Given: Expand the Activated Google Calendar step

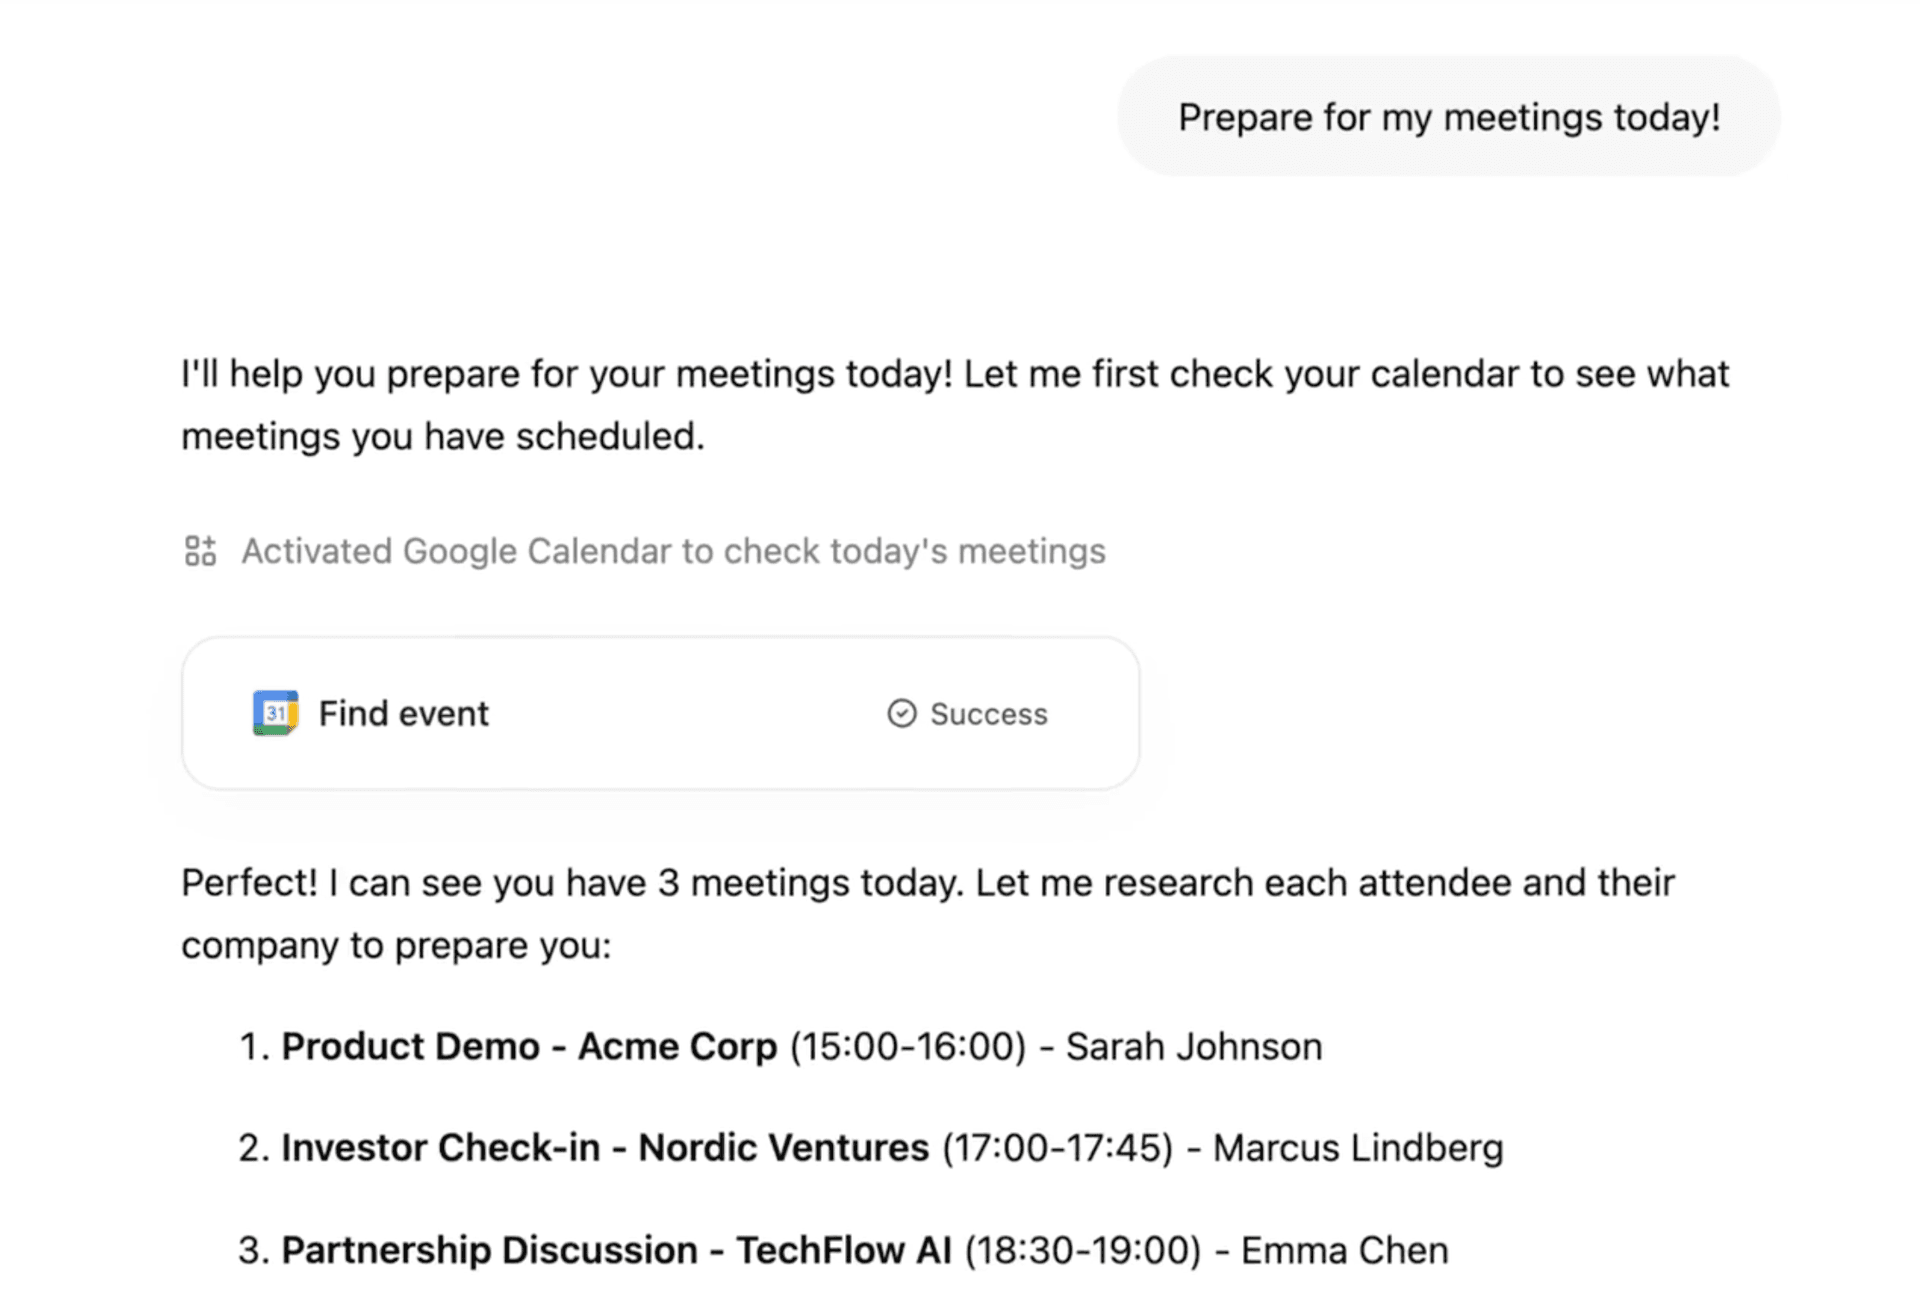Looking at the screenshot, I should [x=673, y=551].
